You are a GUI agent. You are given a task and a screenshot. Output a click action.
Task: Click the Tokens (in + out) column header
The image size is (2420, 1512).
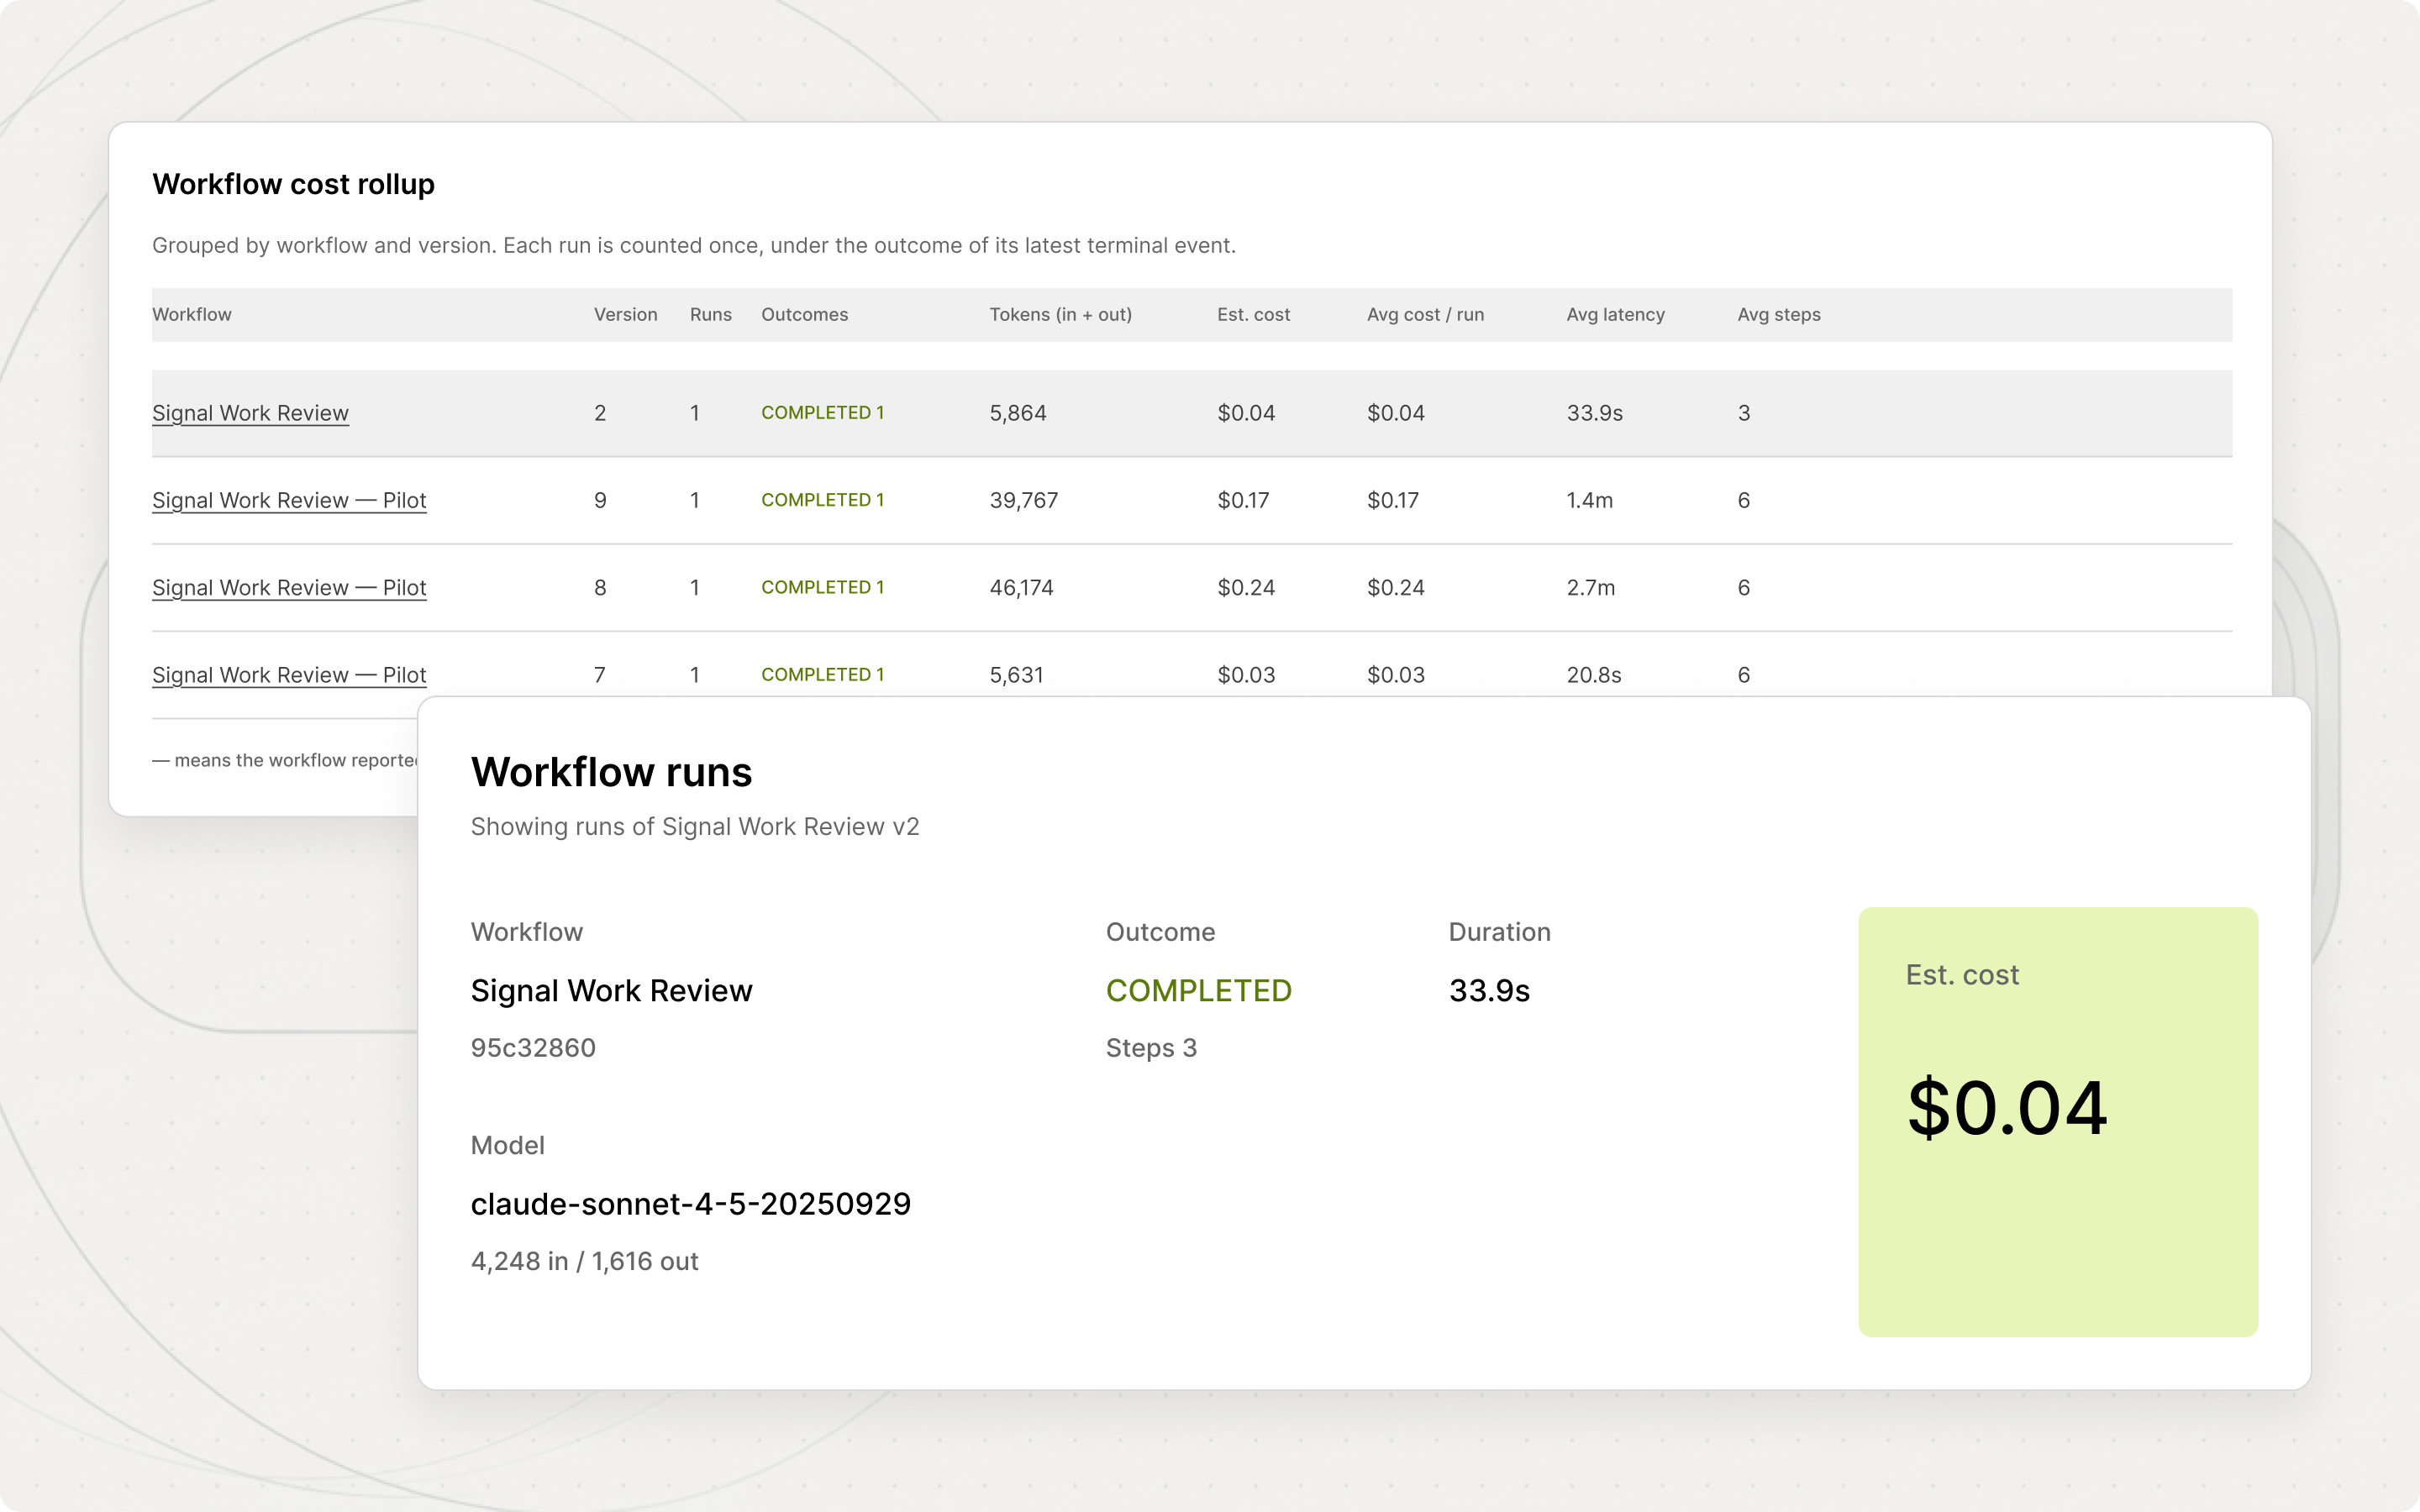click(x=1061, y=314)
